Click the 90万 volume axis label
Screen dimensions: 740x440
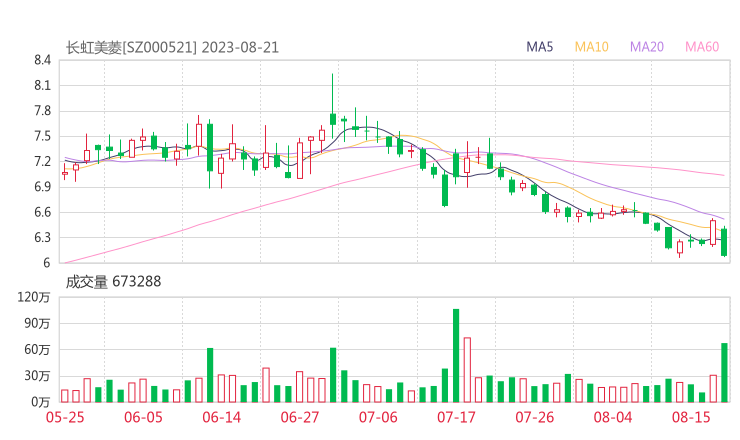tap(37, 323)
